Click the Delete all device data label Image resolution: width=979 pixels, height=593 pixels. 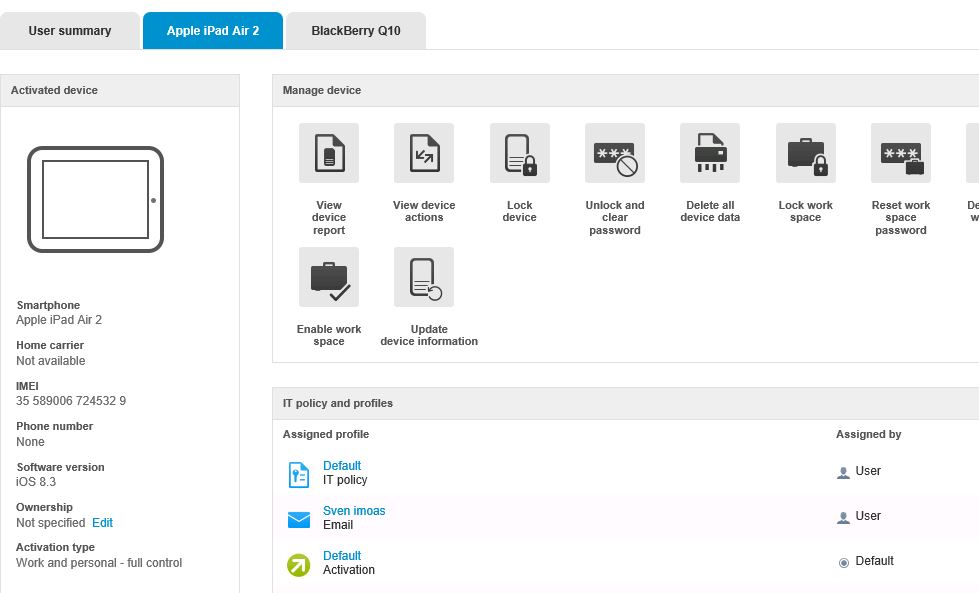point(710,211)
